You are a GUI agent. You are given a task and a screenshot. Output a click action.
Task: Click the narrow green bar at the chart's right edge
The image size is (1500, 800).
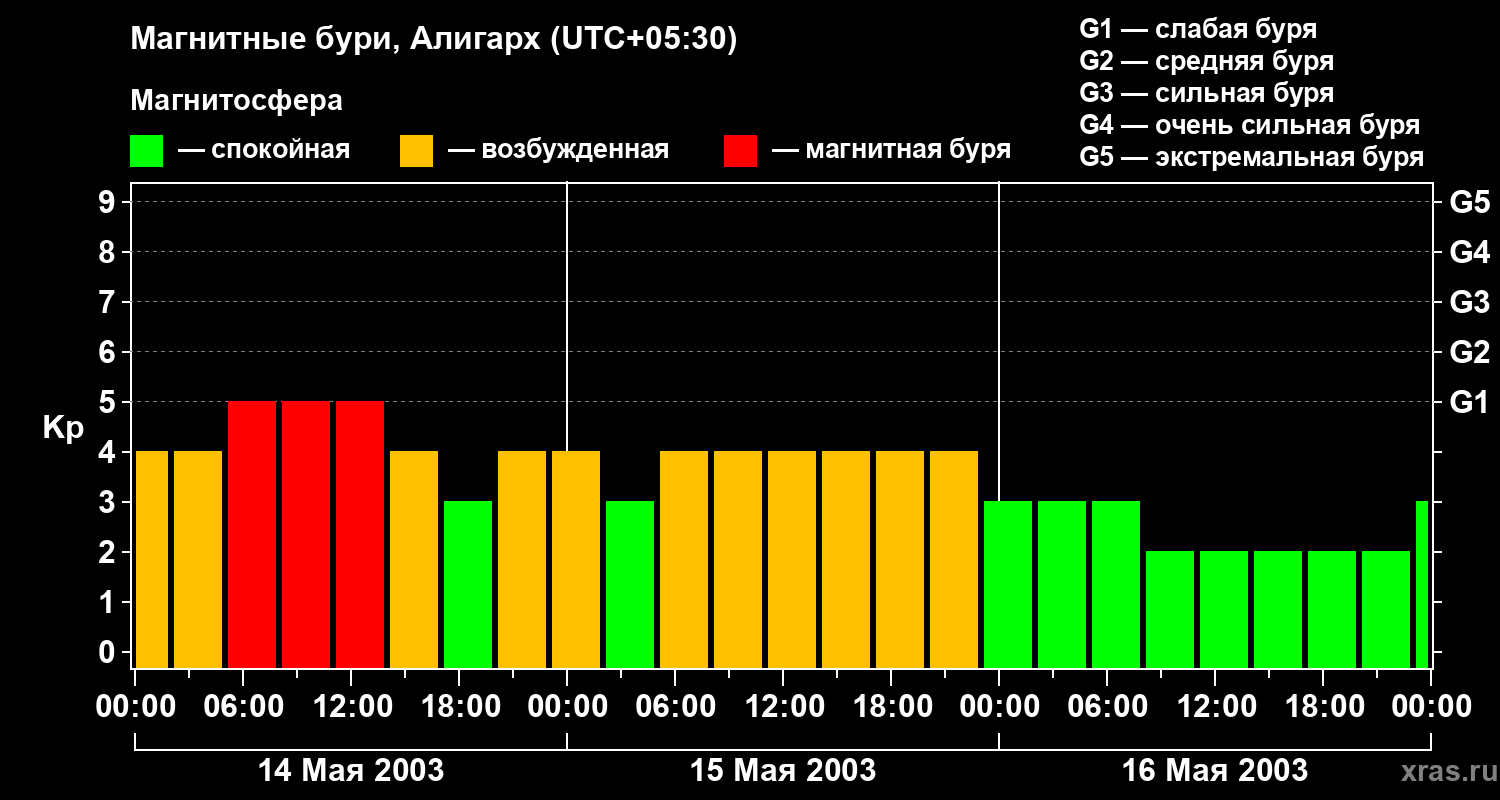[x=1422, y=585]
